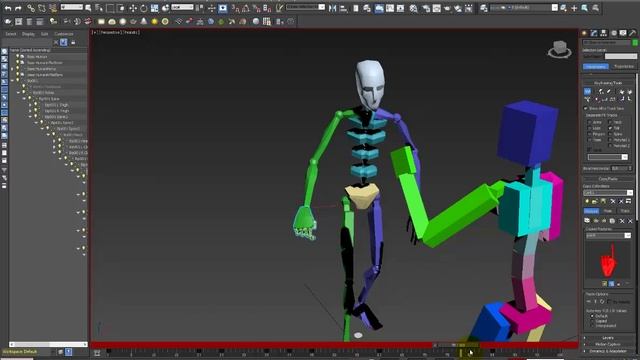
Task: Enable the Fingers checkbox in Separate FK Tracks
Action: pos(590,134)
